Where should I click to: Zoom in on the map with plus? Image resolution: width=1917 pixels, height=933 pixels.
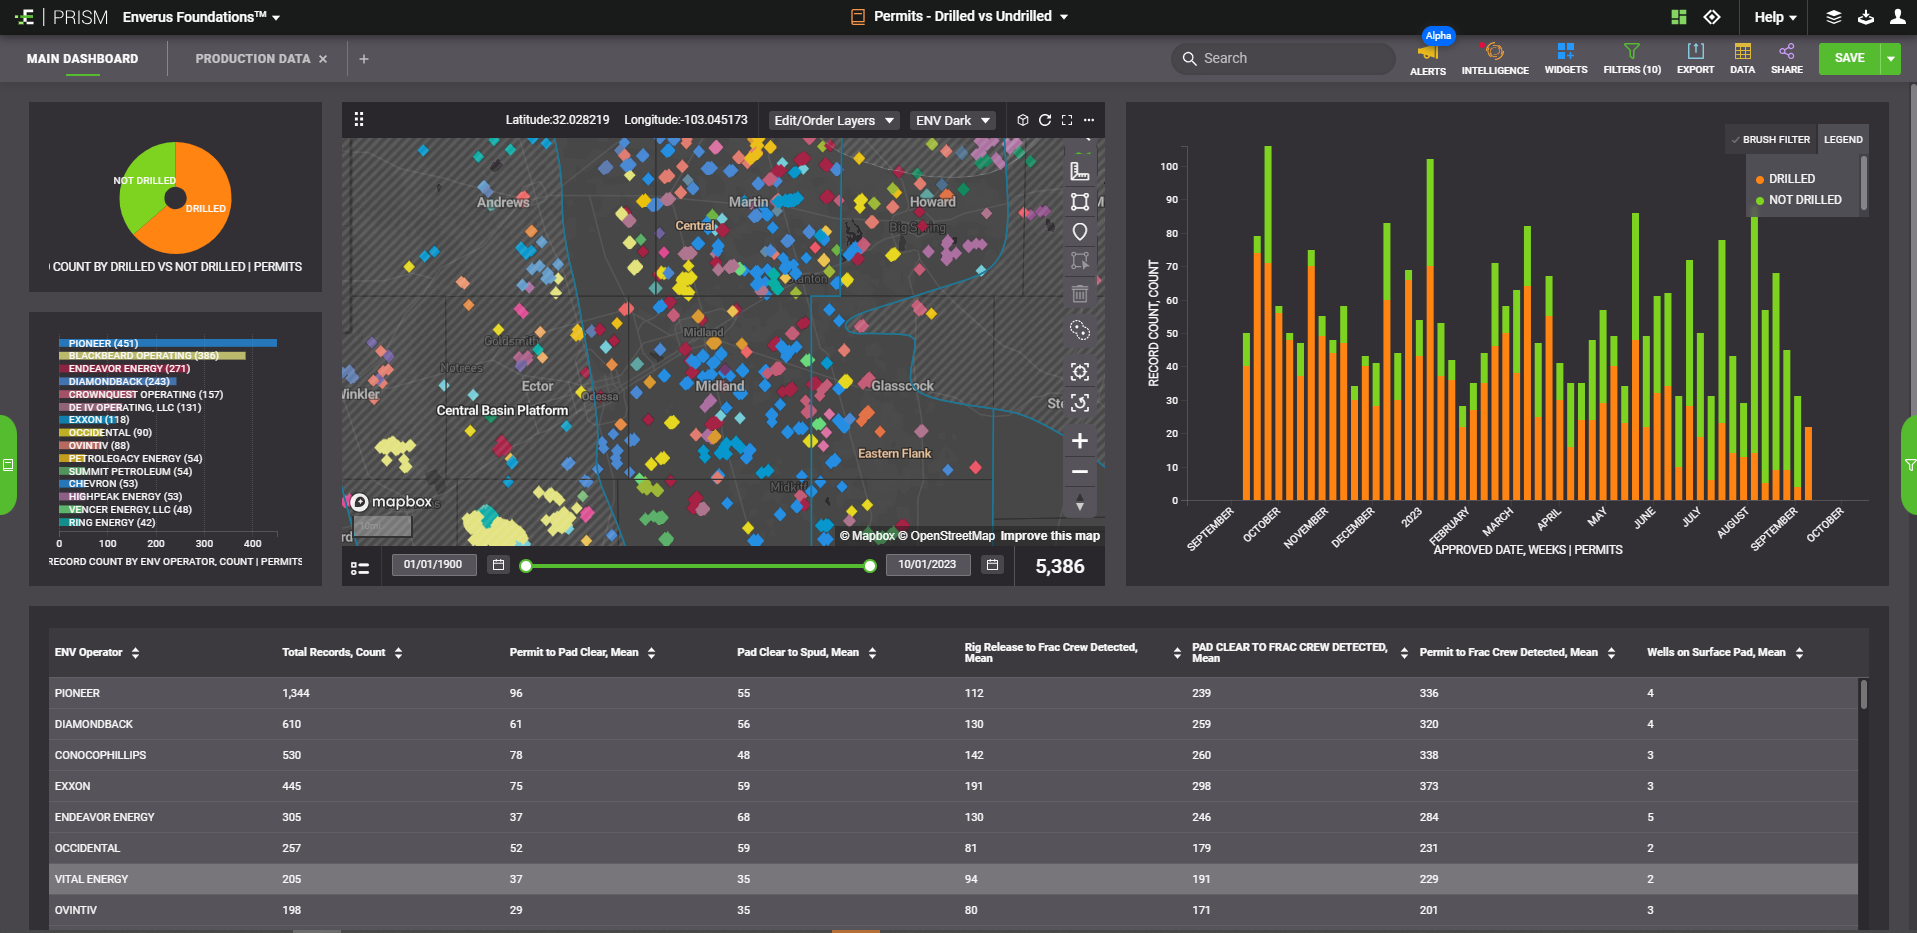tap(1079, 441)
